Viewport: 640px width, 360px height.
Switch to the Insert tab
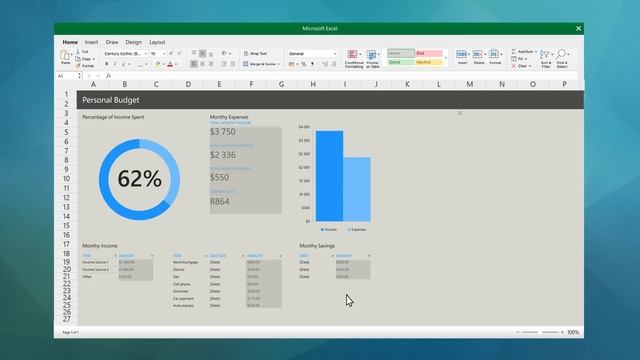(x=91, y=42)
